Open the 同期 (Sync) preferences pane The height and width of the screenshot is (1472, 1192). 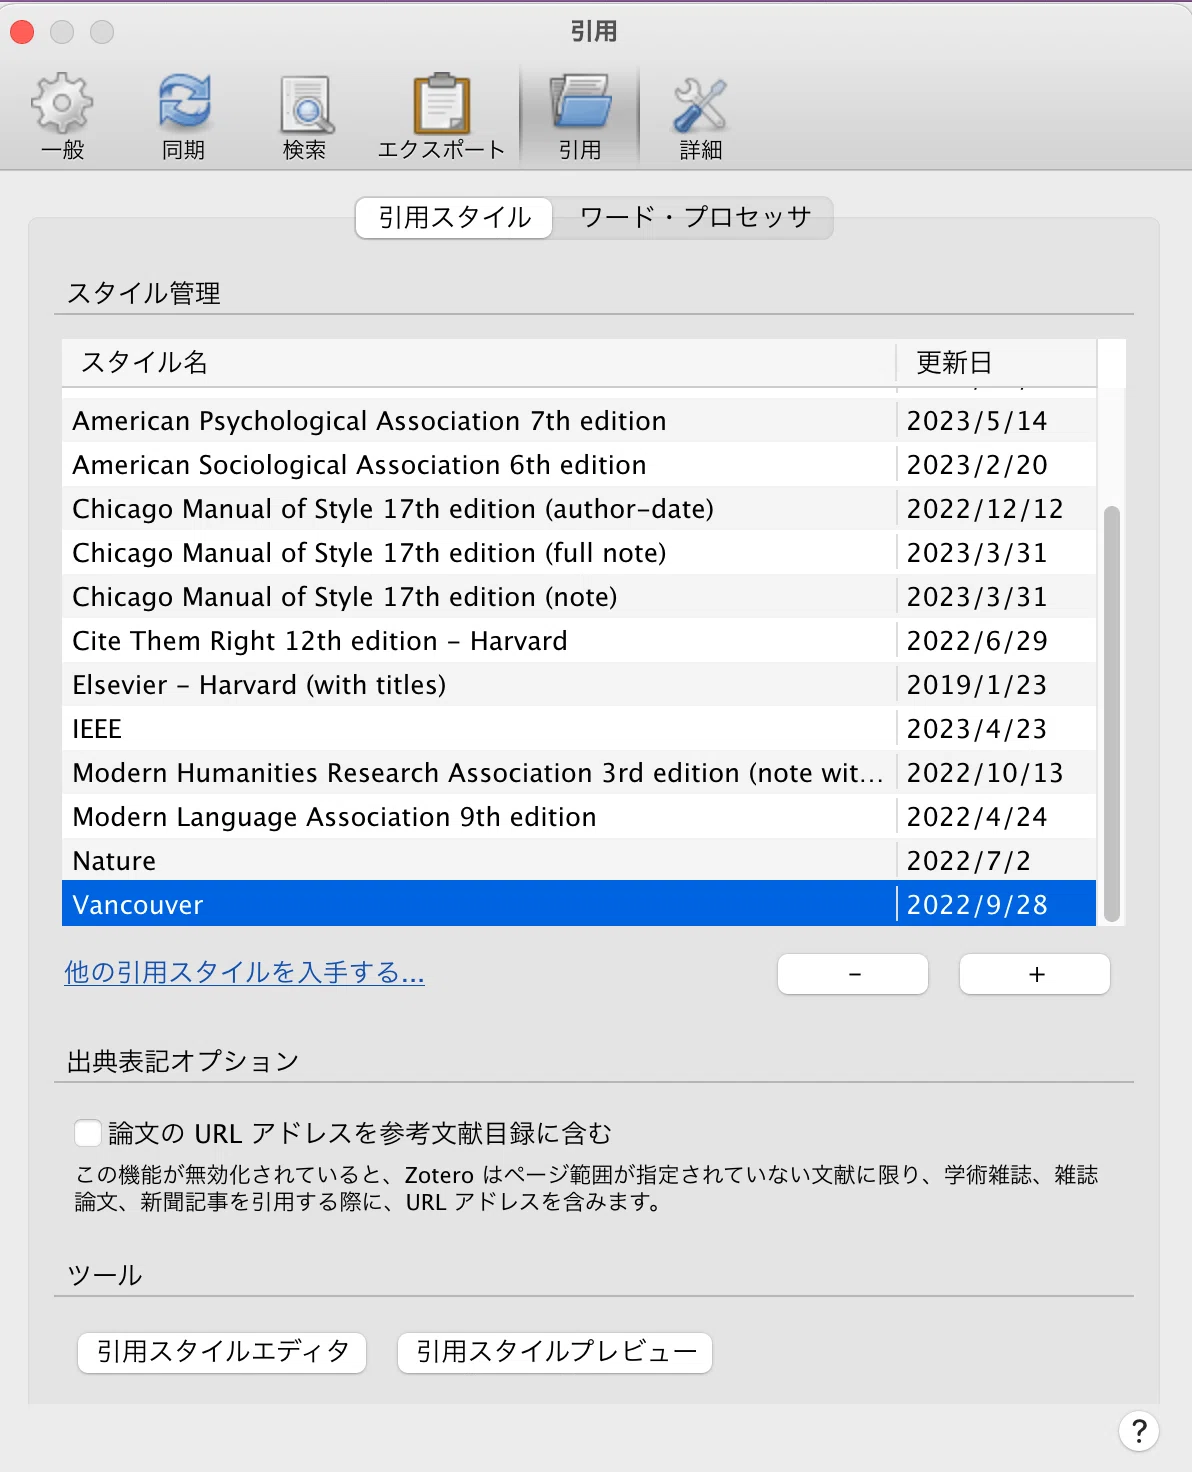point(184,116)
